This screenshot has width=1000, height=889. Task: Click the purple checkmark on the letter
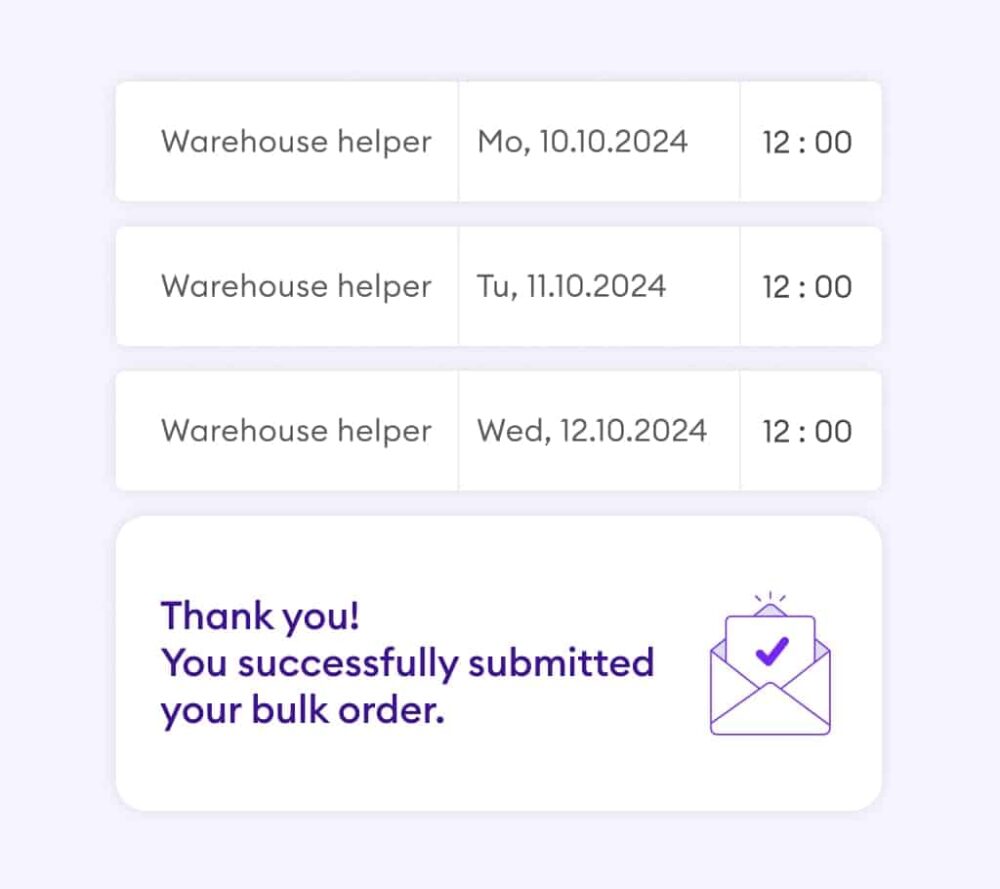tap(772, 651)
